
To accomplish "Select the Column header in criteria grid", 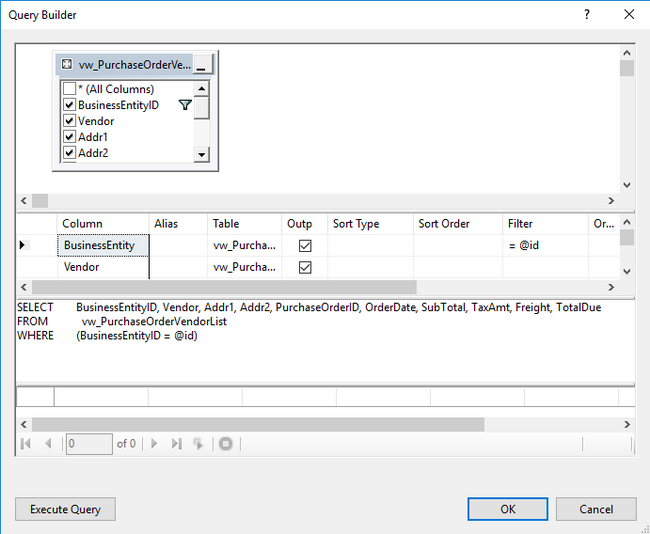I will pyautogui.click(x=103, y=224).
